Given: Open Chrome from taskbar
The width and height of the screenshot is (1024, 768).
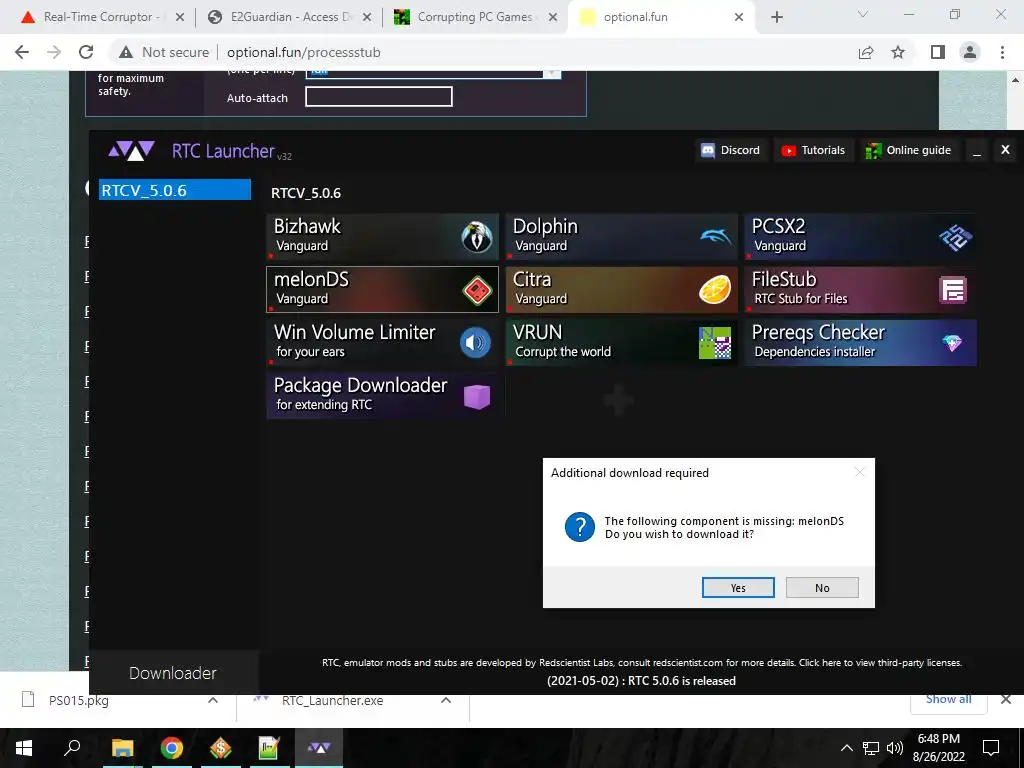Looking at the screenshot, I should [172, 748].
